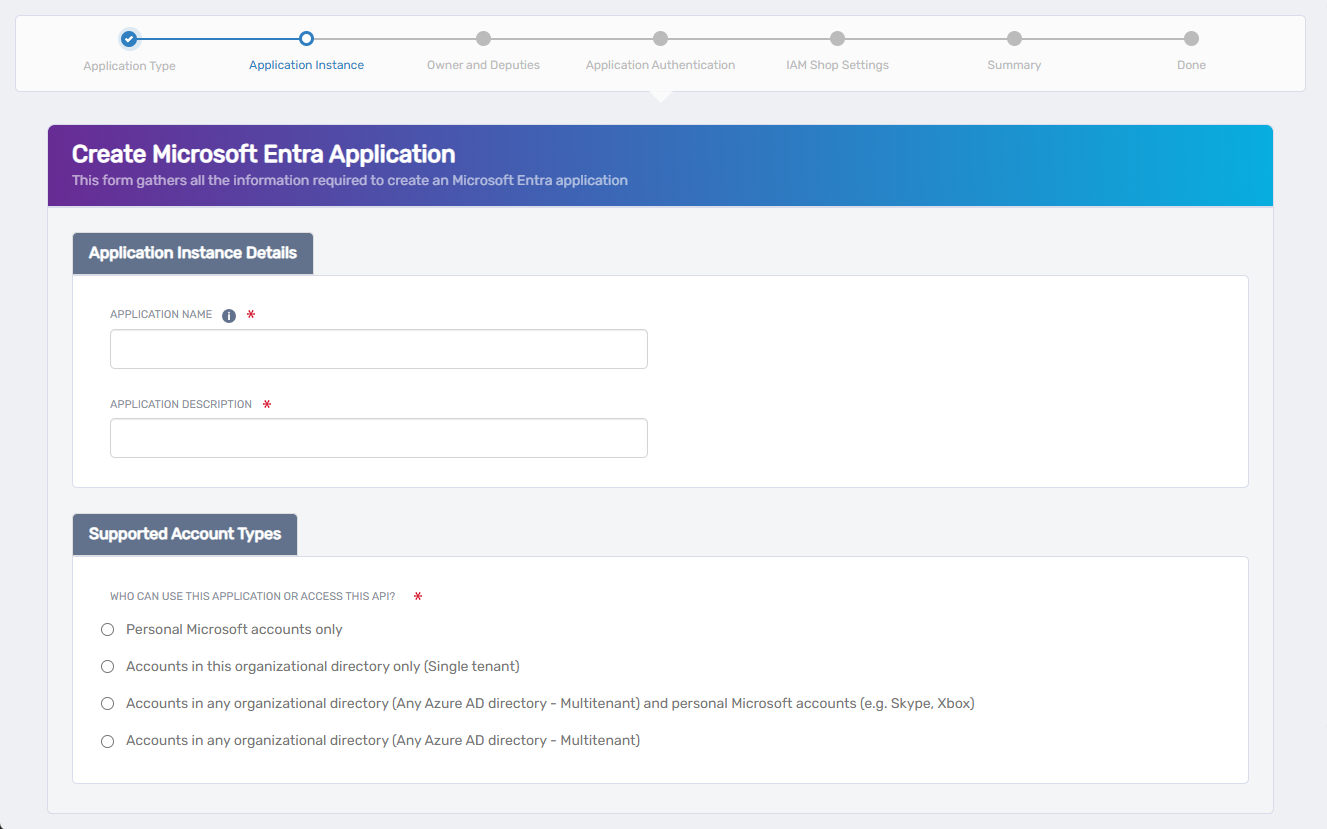Click the Owner and Deputies step dot
The width and height of the screenshot is (1327, 829).
(483, 39)
